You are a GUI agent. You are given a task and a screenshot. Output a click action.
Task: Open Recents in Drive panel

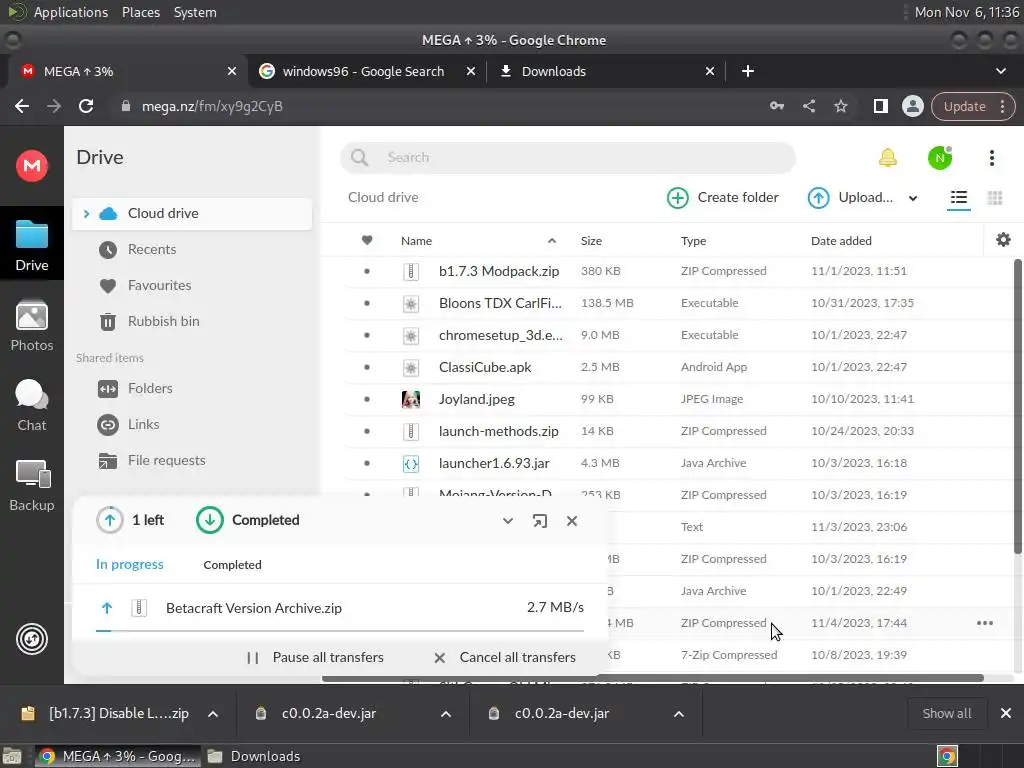coord(152,249)
